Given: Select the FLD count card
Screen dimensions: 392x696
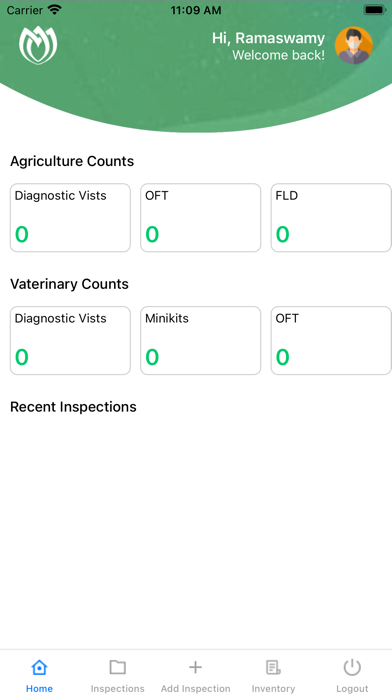Looking at the screenshot, I should 331,218.
